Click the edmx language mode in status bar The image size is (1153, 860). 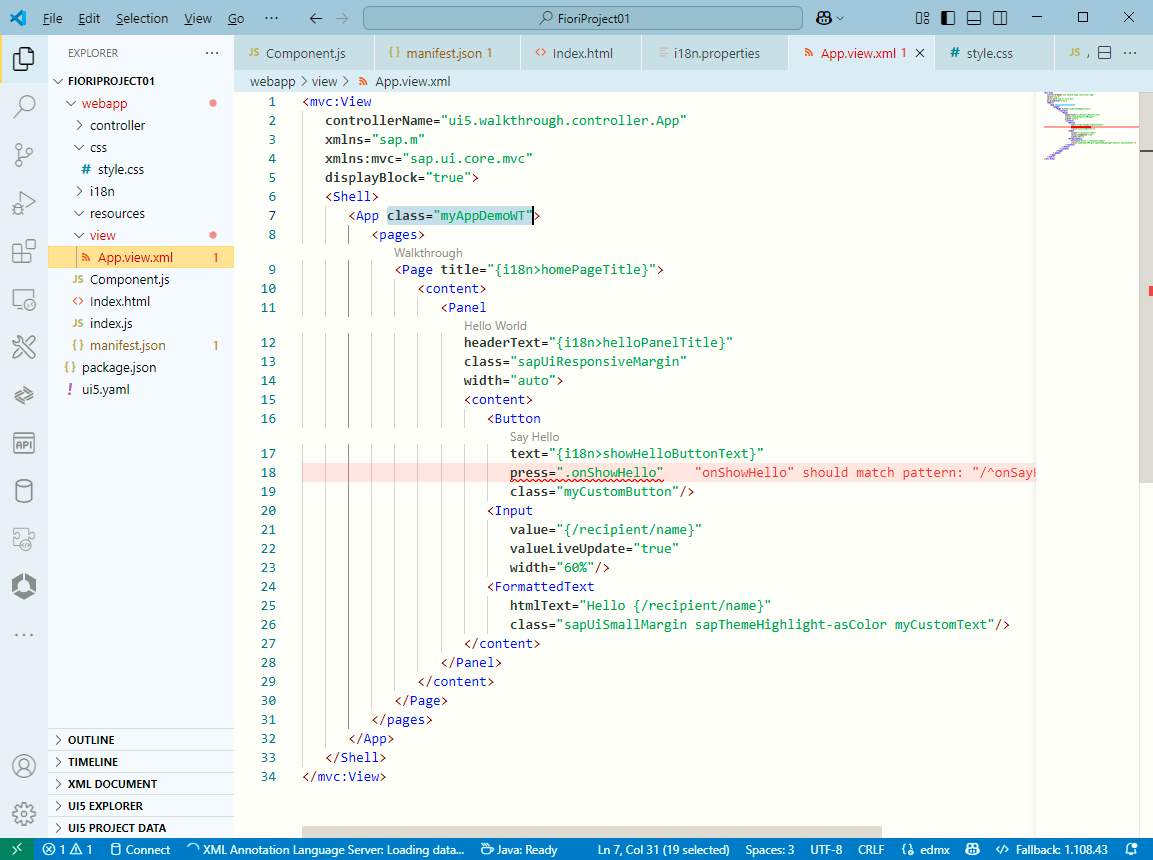[x=926, y=849]
